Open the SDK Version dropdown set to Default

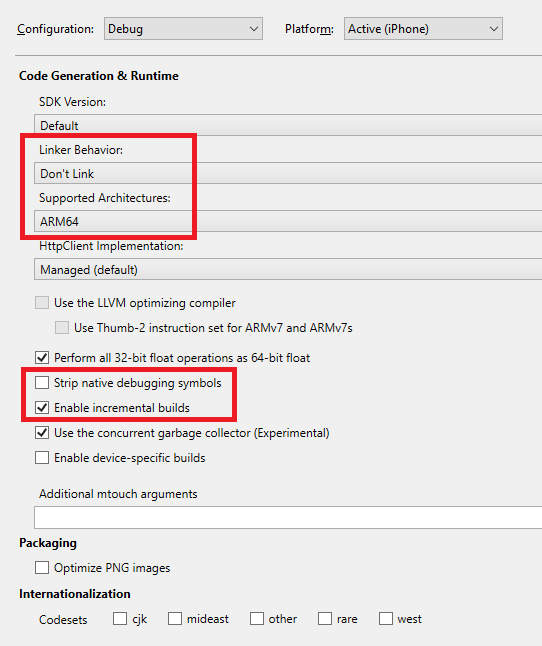(x=288, y=125)
